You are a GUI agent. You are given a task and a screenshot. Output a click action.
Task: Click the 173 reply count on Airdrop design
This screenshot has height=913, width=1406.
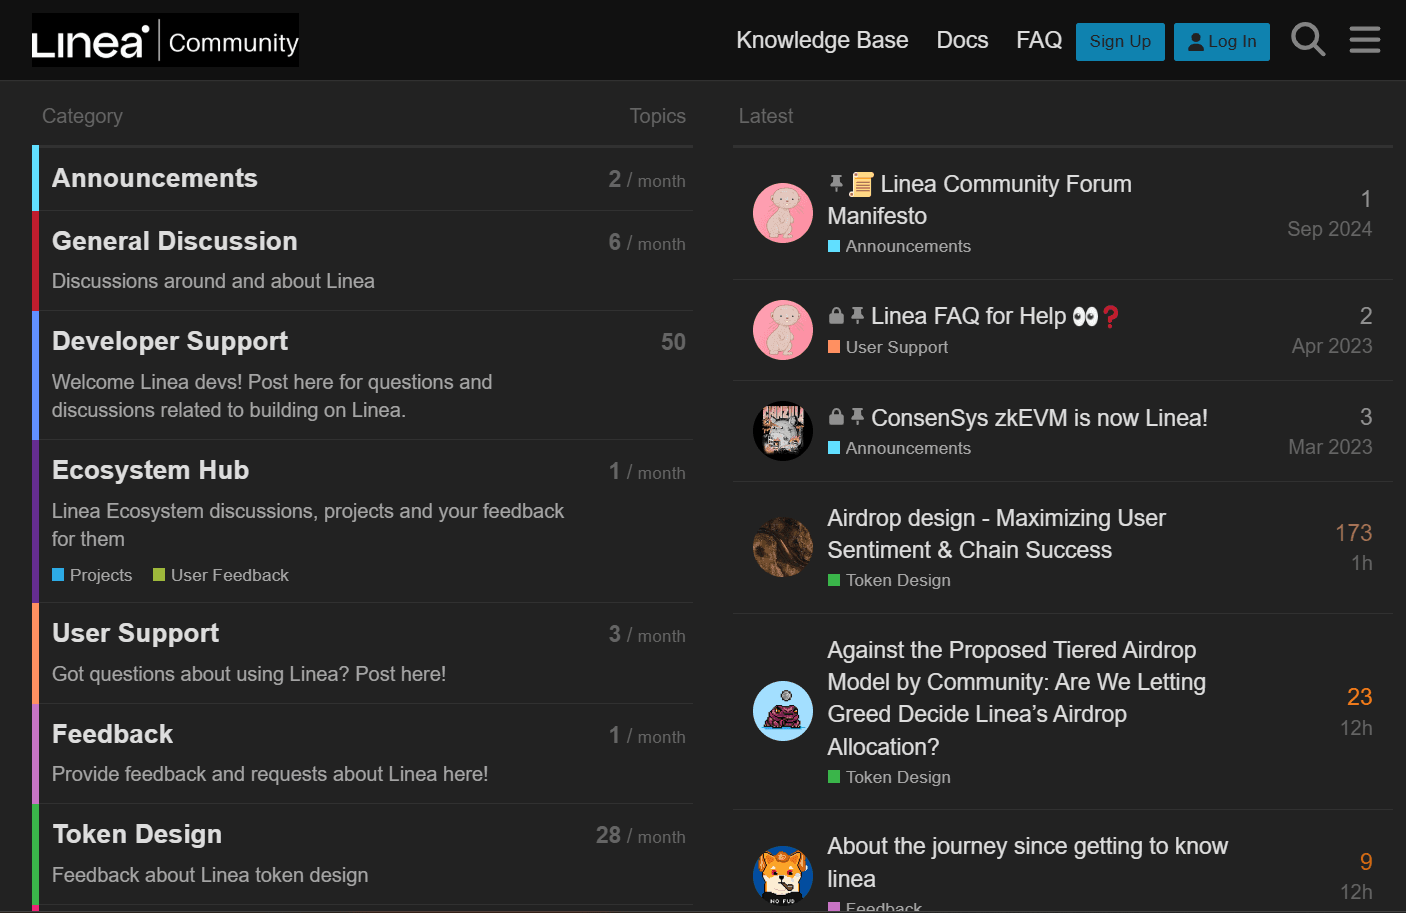point(1353,533)
